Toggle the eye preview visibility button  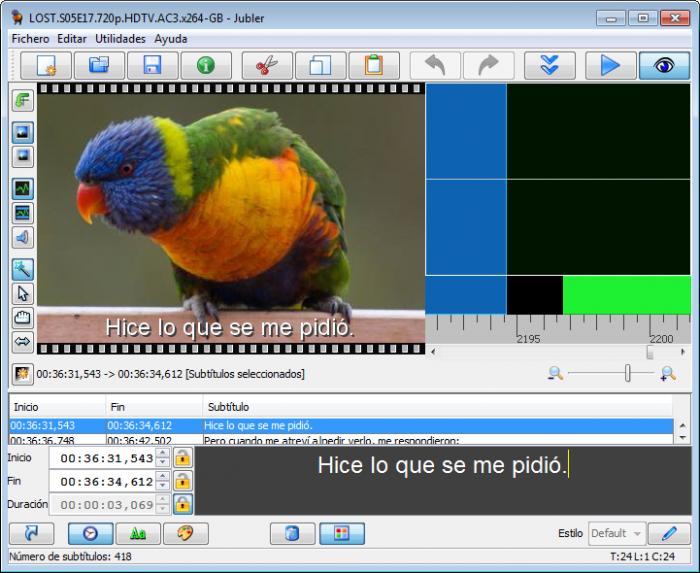pos(663,66)
